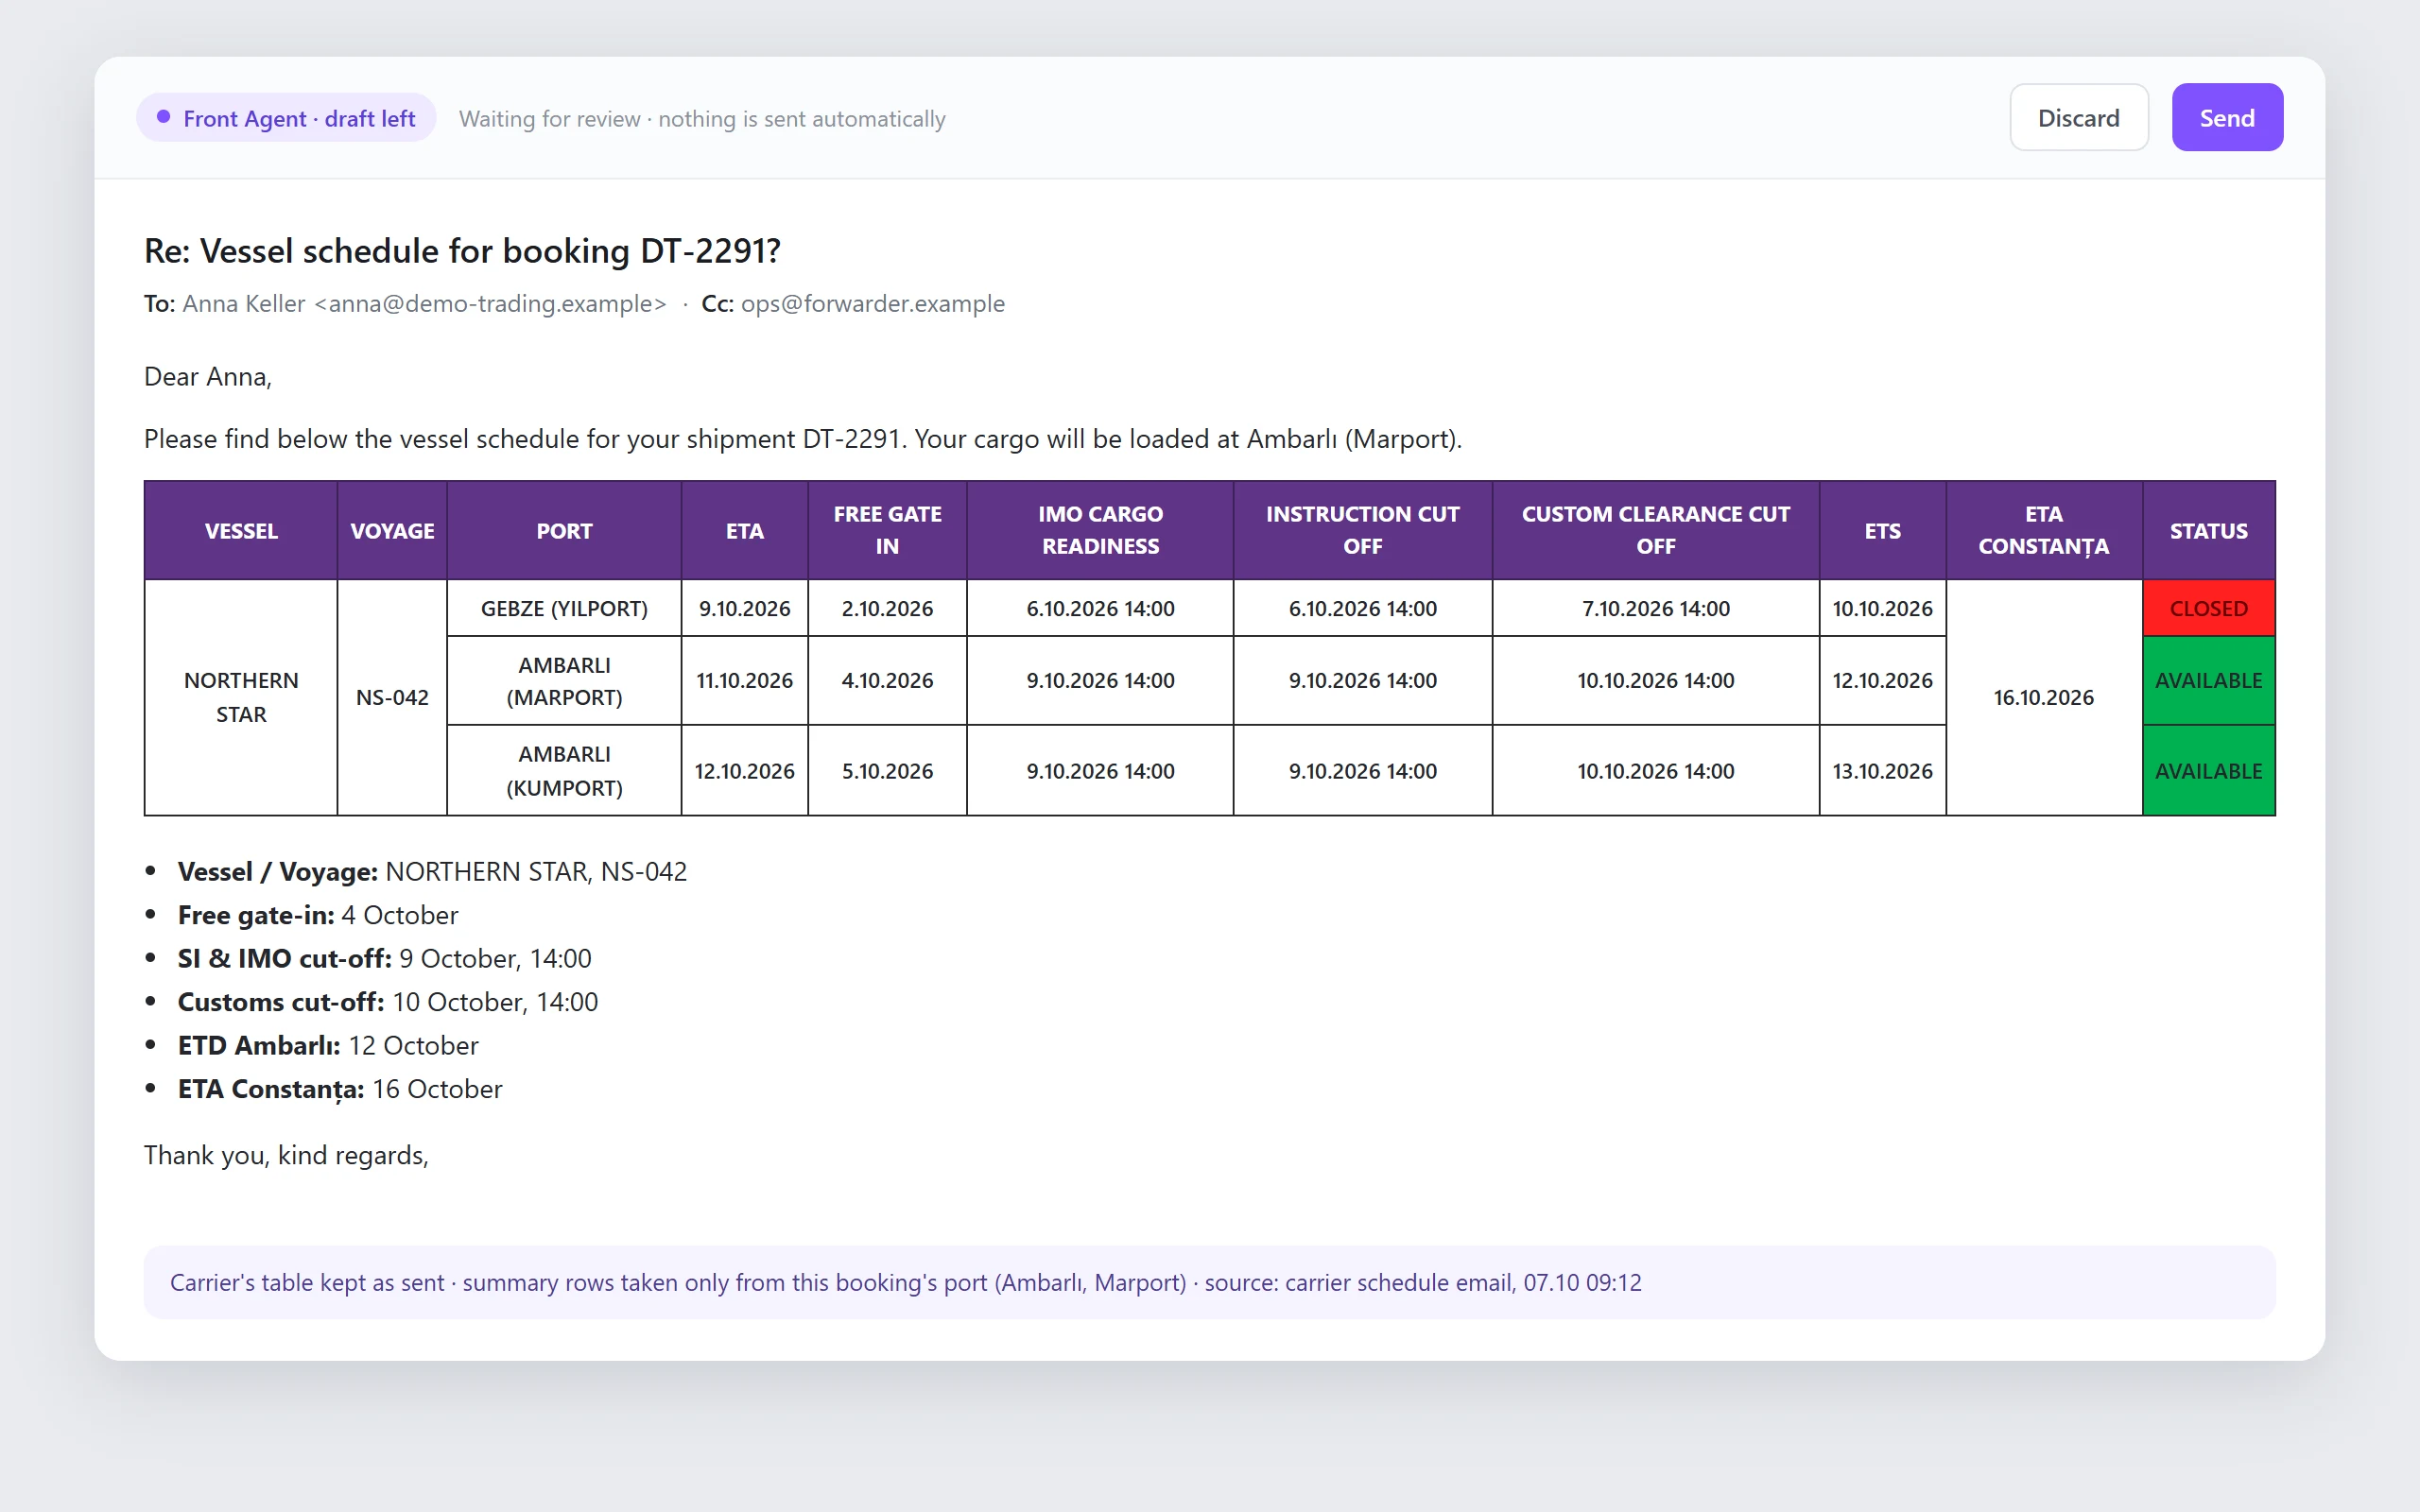Discard the agent's draft

point(2078,118)
